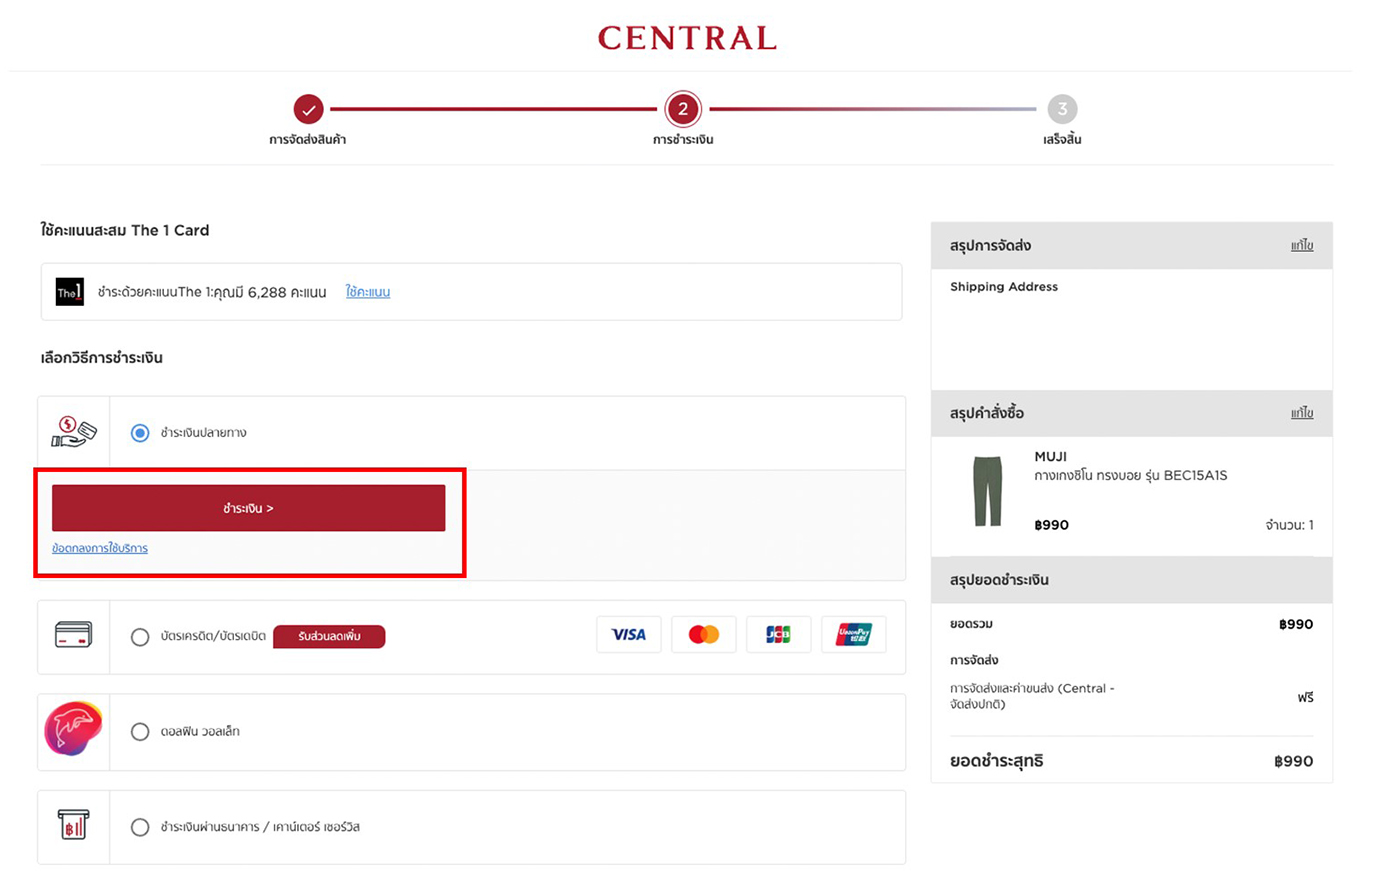Viewport: 1380px width, 890px height.
Task: Click the Dolphin Wallet logo icon
Action: (73, 729)
